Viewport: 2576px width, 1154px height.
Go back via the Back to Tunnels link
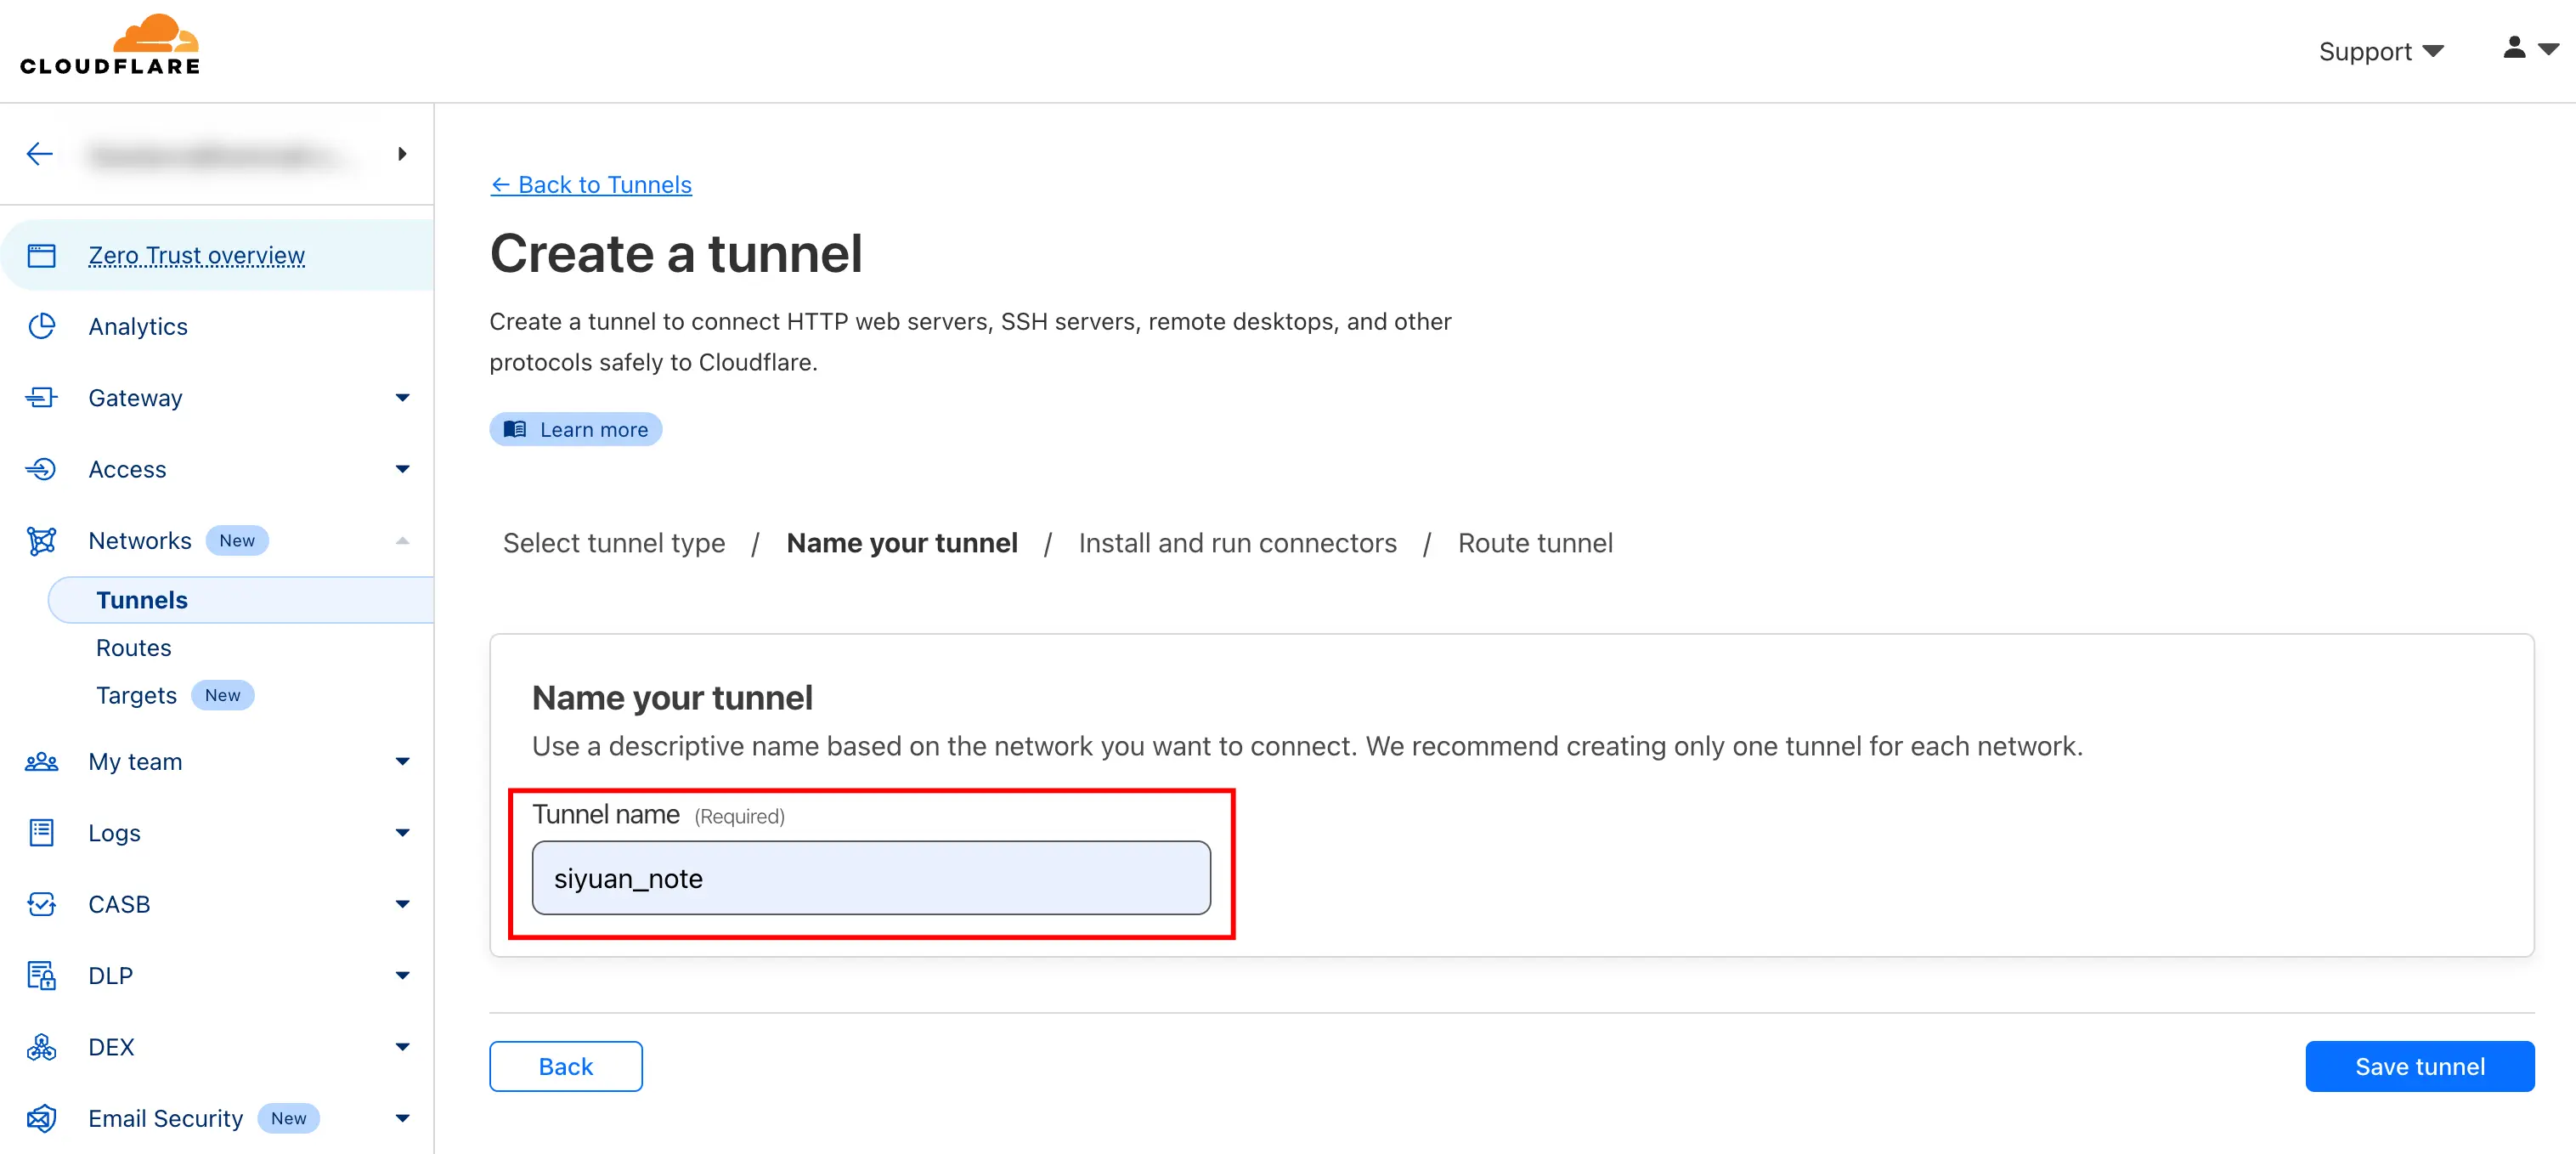(x=591, y=185)
